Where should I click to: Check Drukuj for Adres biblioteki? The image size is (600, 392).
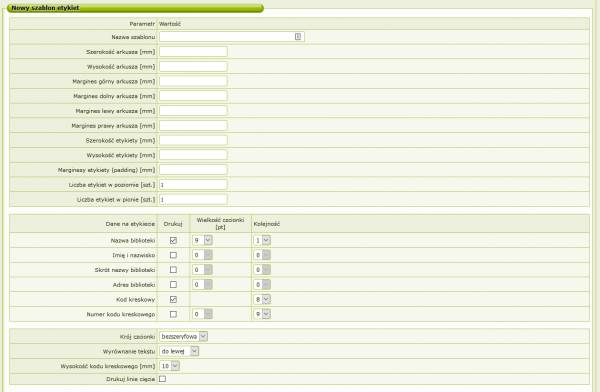click(173, 284)
